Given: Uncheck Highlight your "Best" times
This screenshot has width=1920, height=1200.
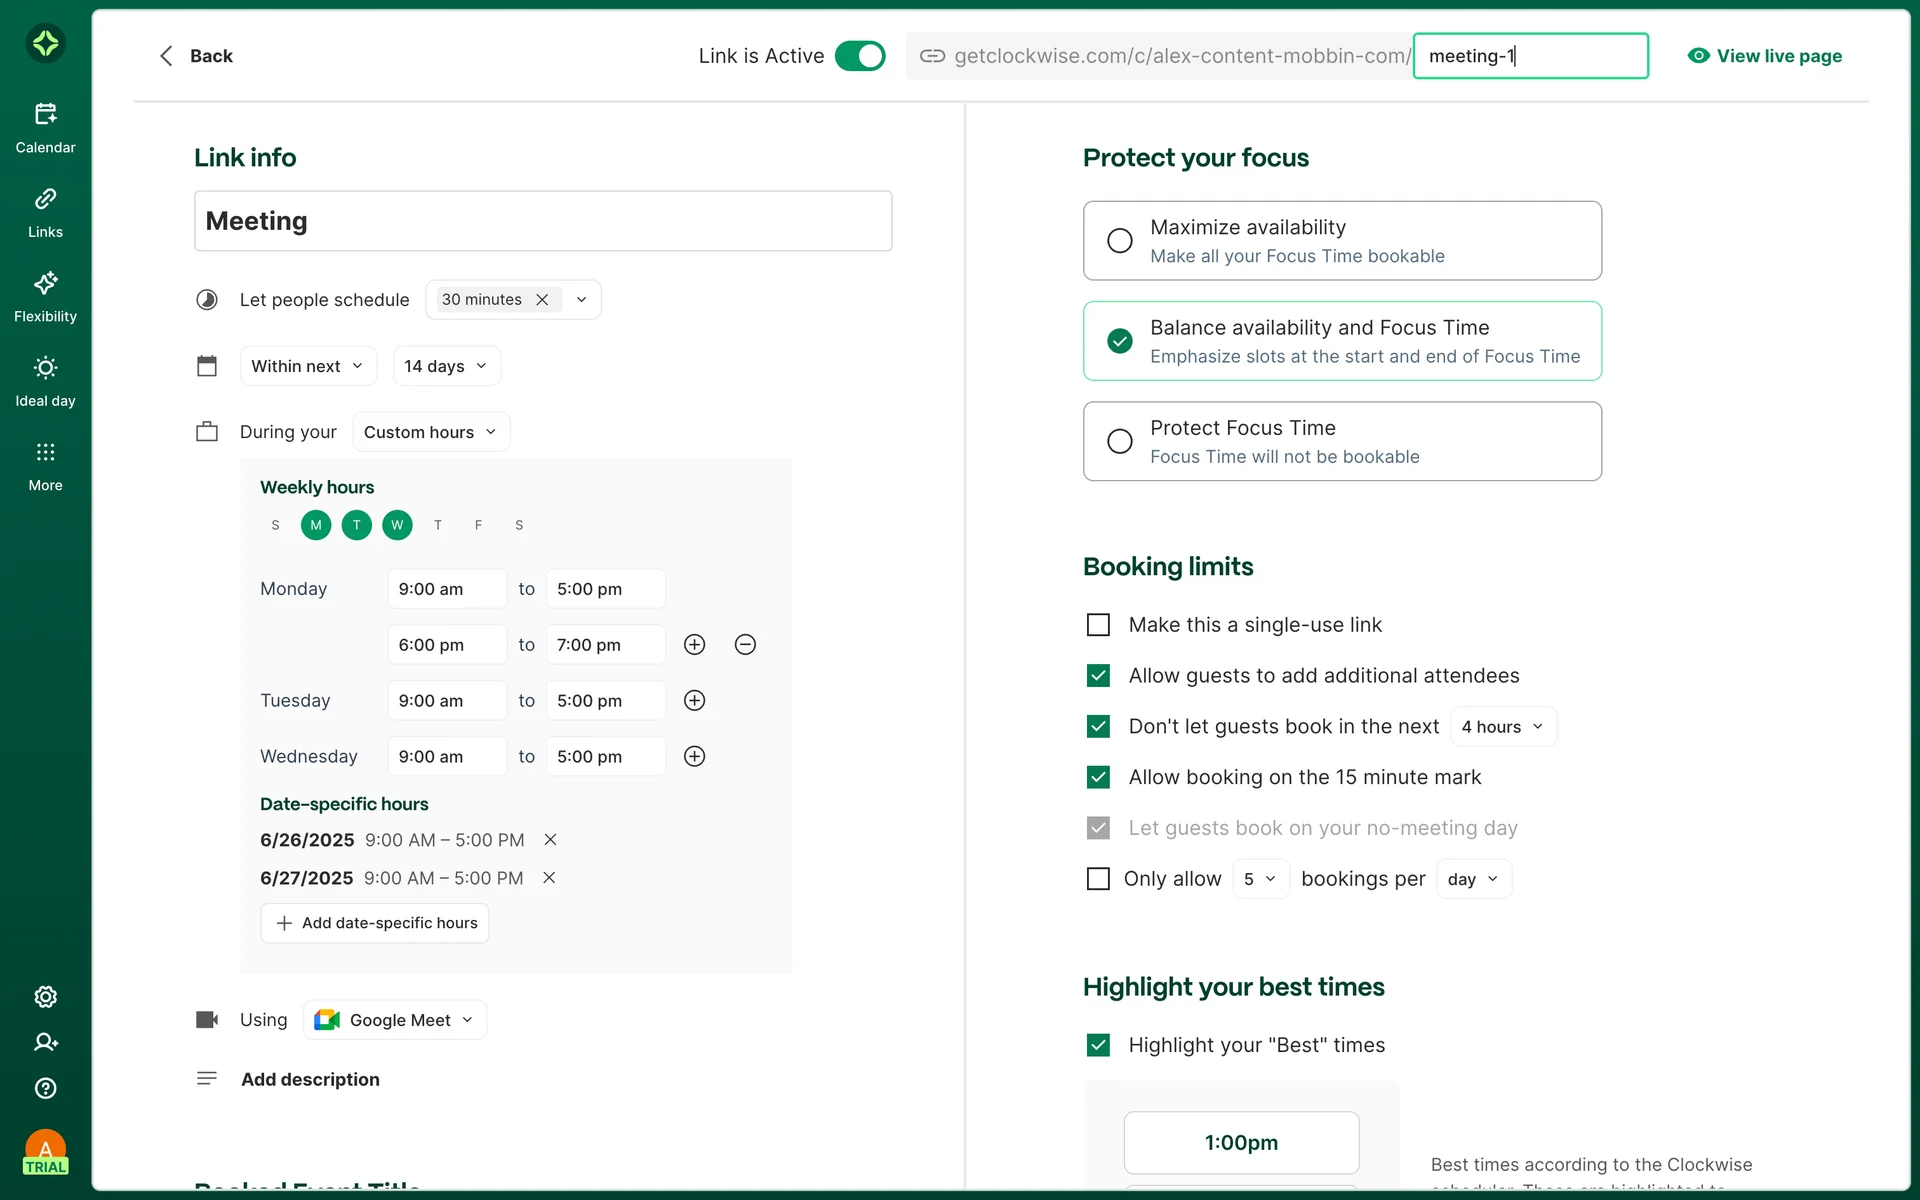Looking at the screenshot, I should 1098,1045.
